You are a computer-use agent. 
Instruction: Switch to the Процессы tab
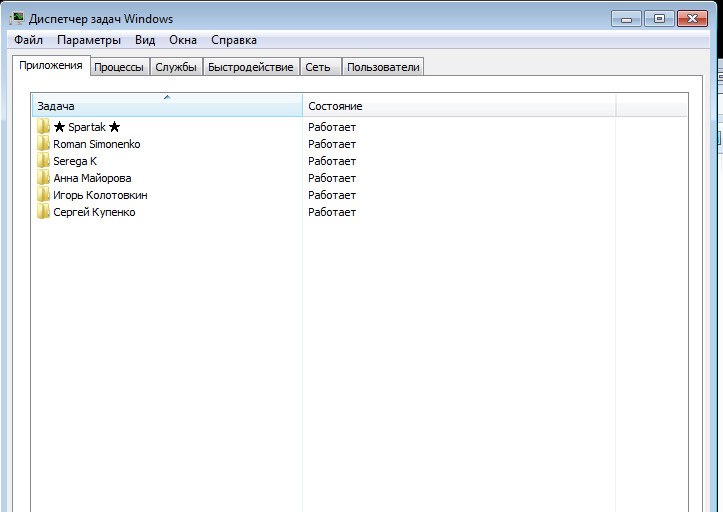click(x=119, y=67)
